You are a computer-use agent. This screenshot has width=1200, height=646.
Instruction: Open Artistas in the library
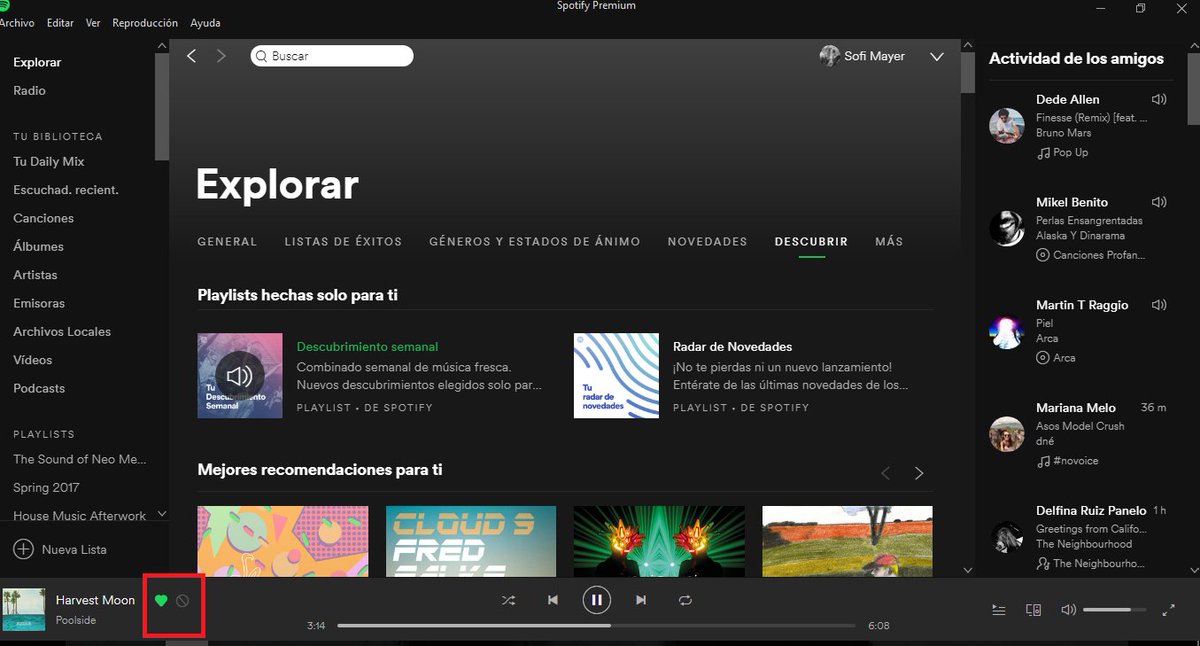[x=35, y=275]
